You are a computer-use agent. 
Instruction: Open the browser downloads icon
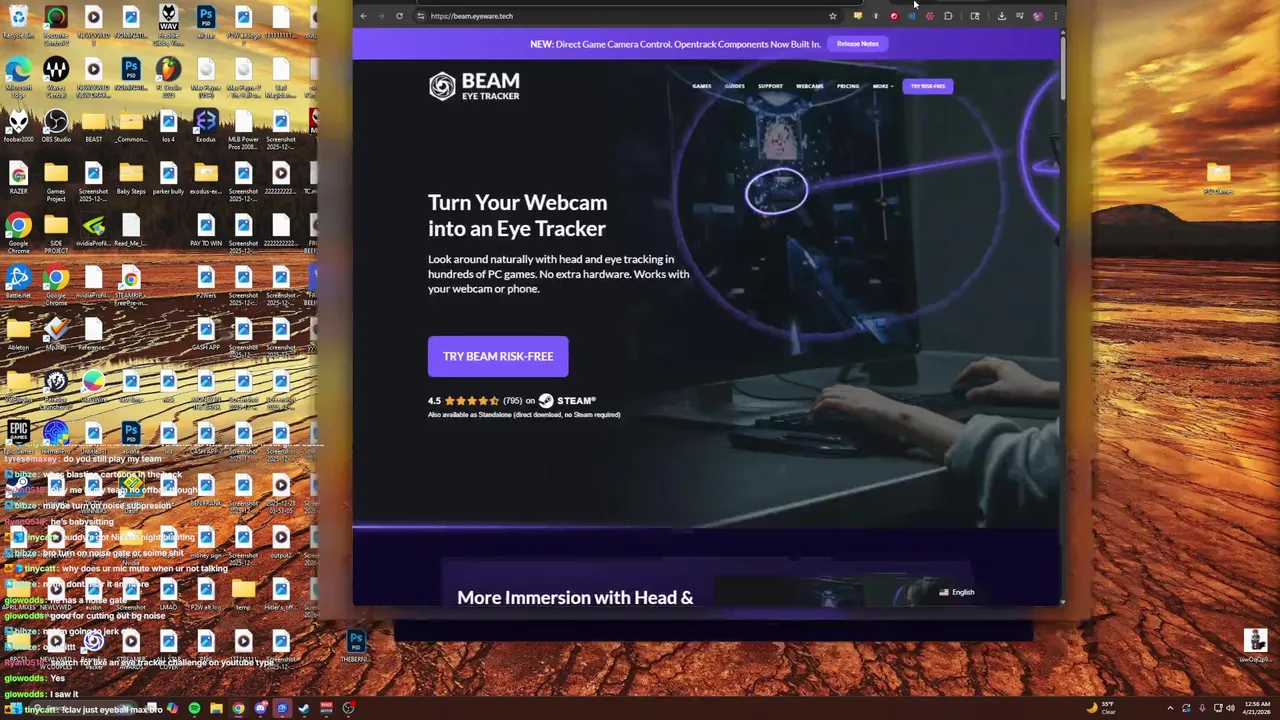1001,16
